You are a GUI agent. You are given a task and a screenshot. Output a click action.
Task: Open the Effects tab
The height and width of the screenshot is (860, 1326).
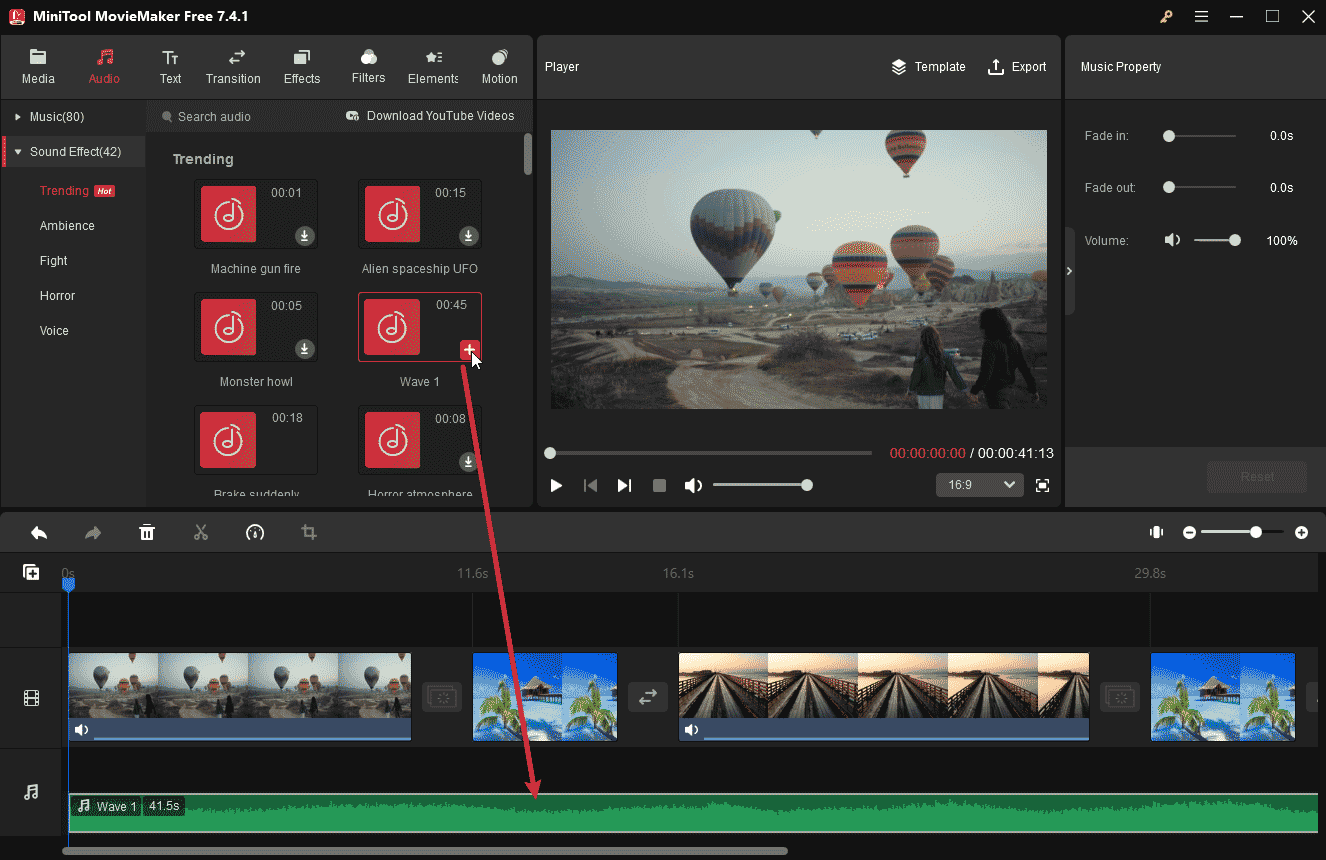point(302,67)
